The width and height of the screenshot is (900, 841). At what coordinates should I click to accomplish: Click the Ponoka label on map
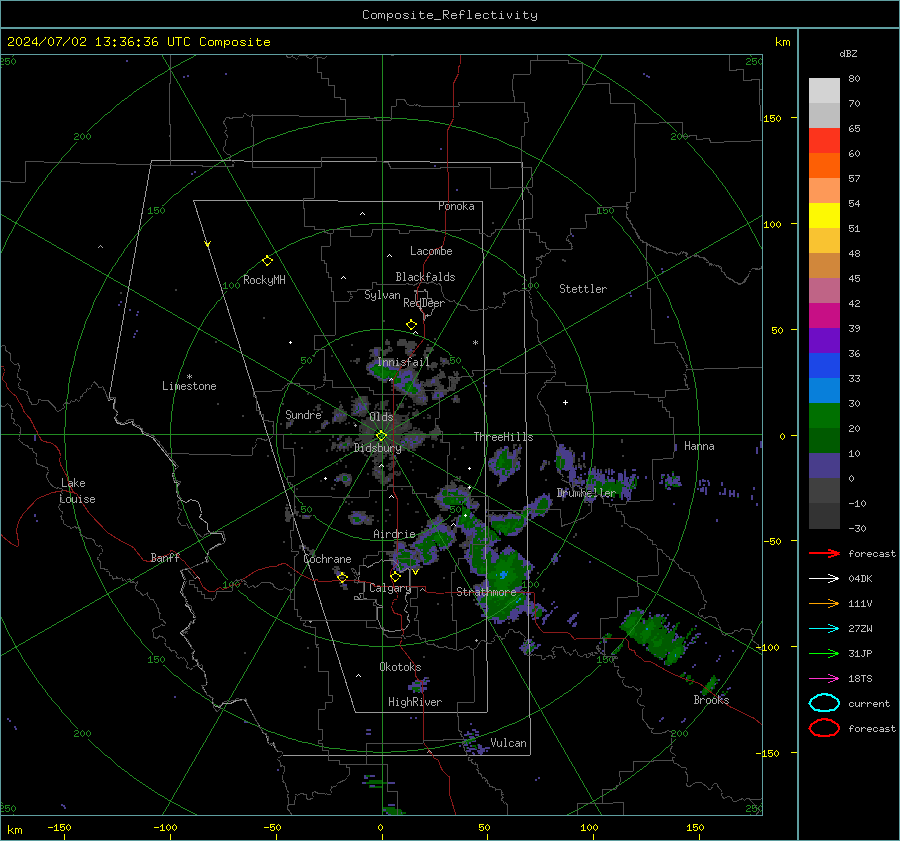456,206
